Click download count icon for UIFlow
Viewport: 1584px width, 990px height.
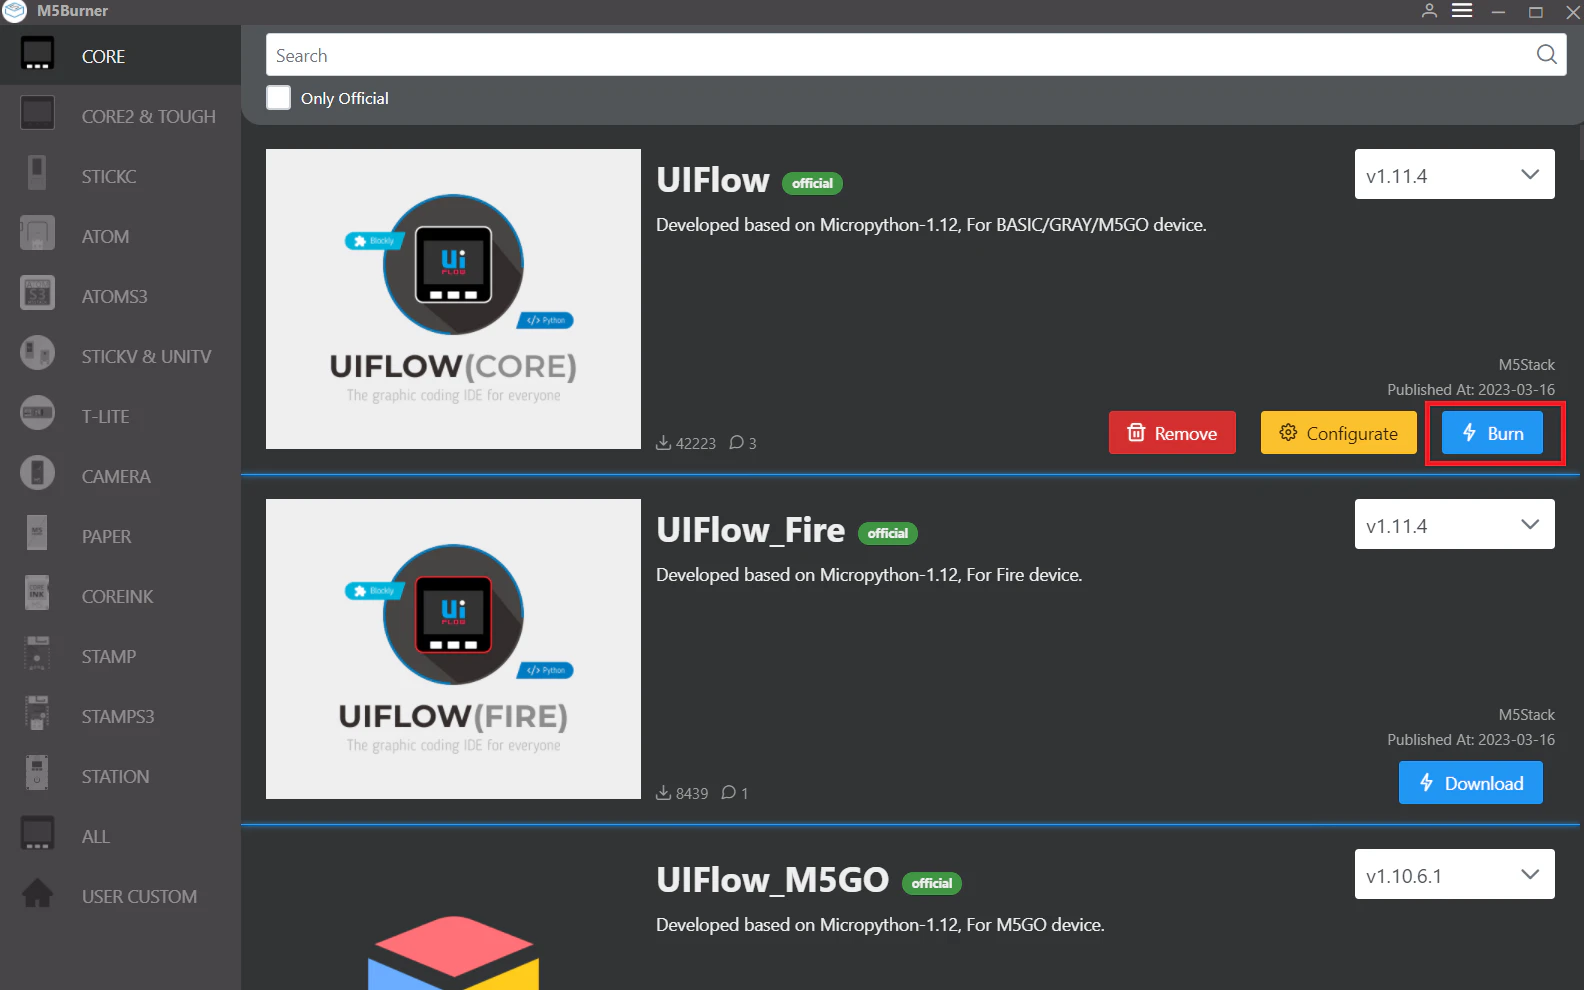tap(663, 442)
